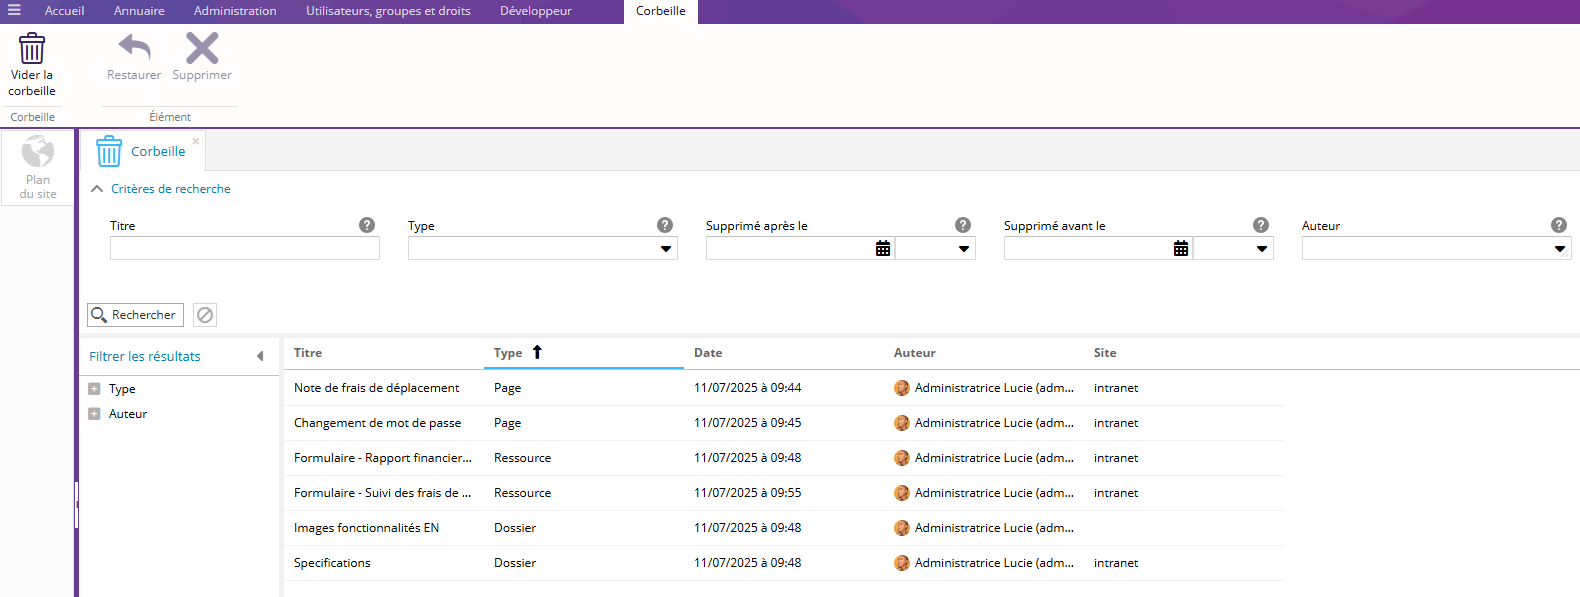
Task: Click the cancel search circle icon
Action: [x=205, y=315]
